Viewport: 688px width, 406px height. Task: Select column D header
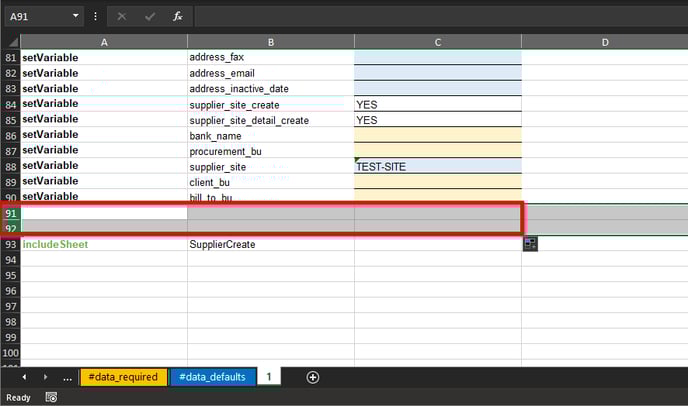605,42
